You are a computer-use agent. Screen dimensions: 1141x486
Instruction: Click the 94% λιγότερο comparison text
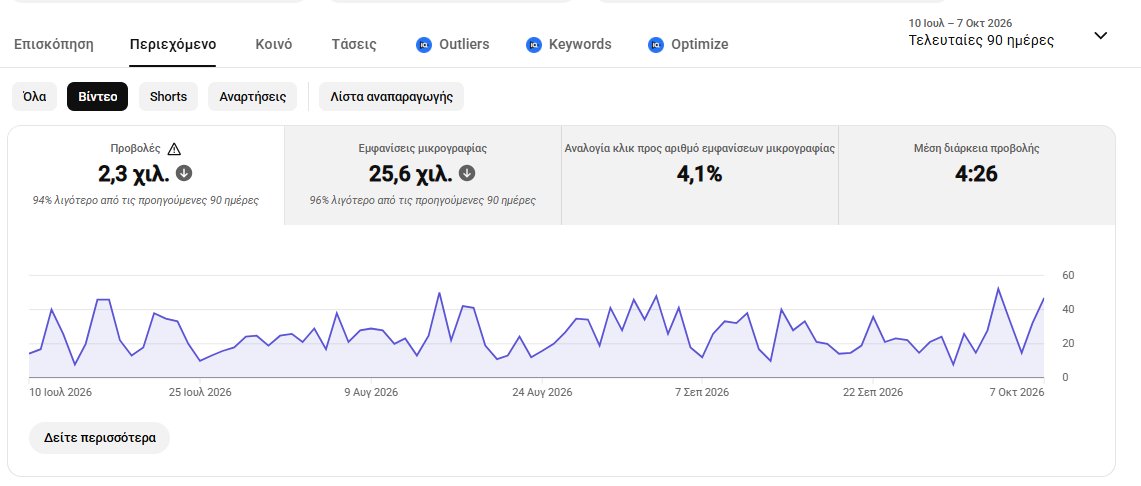pyautogui.click(x=146, y=200)
